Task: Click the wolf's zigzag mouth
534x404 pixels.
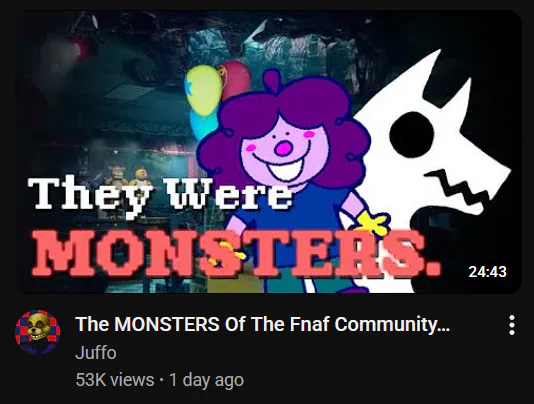Action: 459,187
